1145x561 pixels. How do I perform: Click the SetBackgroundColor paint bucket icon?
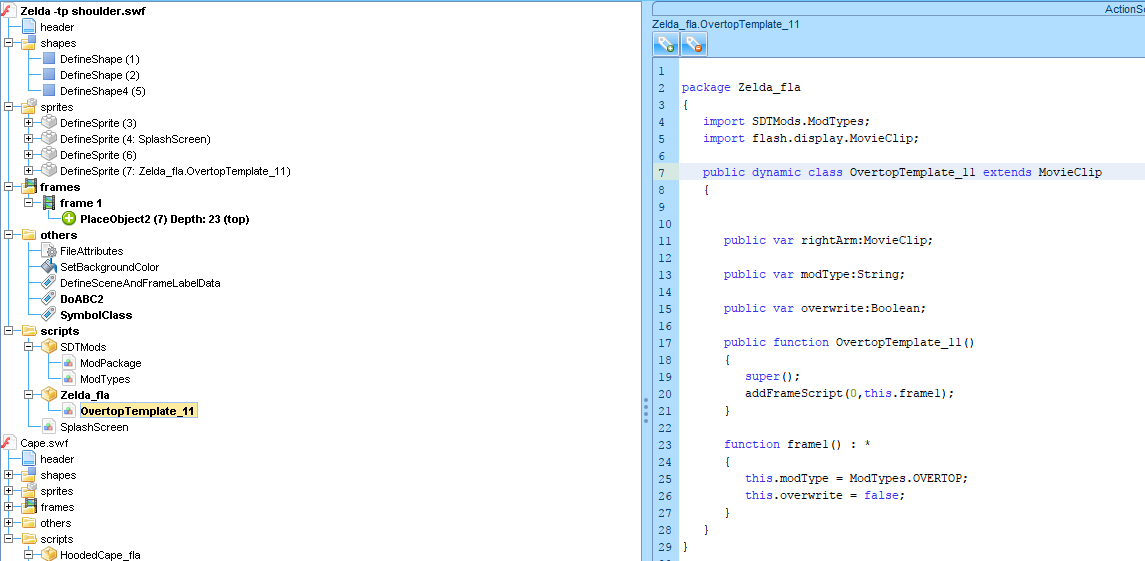pyautogui.click(x=49, y=267)
